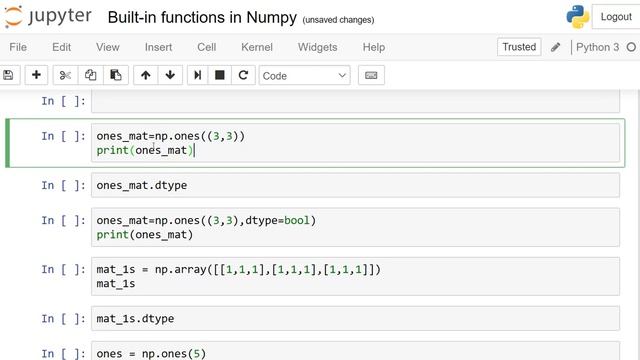Click the Trusted notebook button
Image resolution: width=640 pixels, height=360 pixels.
tap(519, 47)
